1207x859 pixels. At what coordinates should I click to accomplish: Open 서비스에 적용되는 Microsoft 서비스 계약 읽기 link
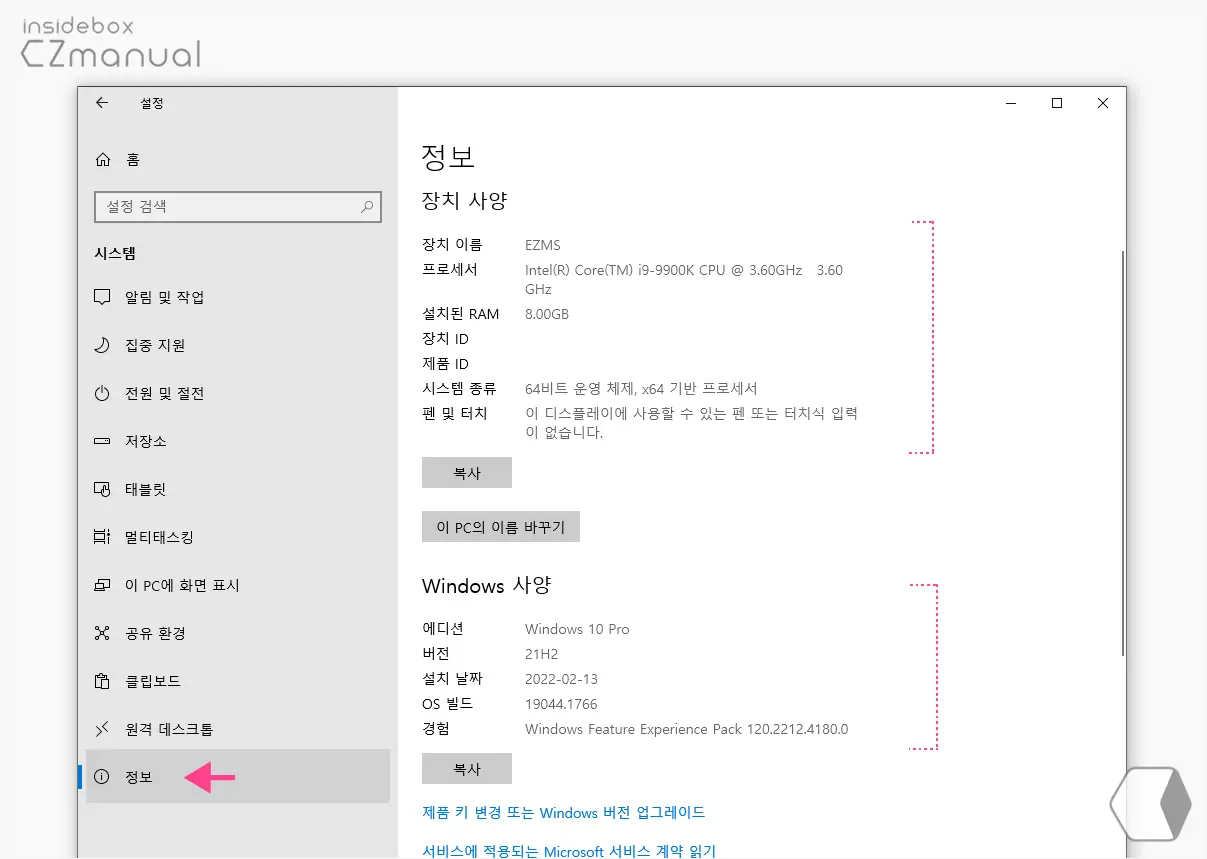coord(569,851)
